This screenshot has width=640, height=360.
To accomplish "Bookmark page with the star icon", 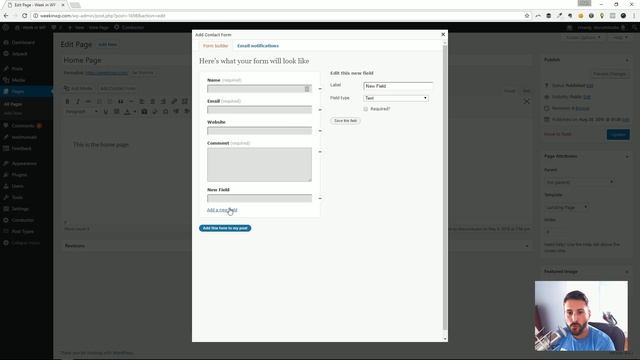I will coord(527,16).
